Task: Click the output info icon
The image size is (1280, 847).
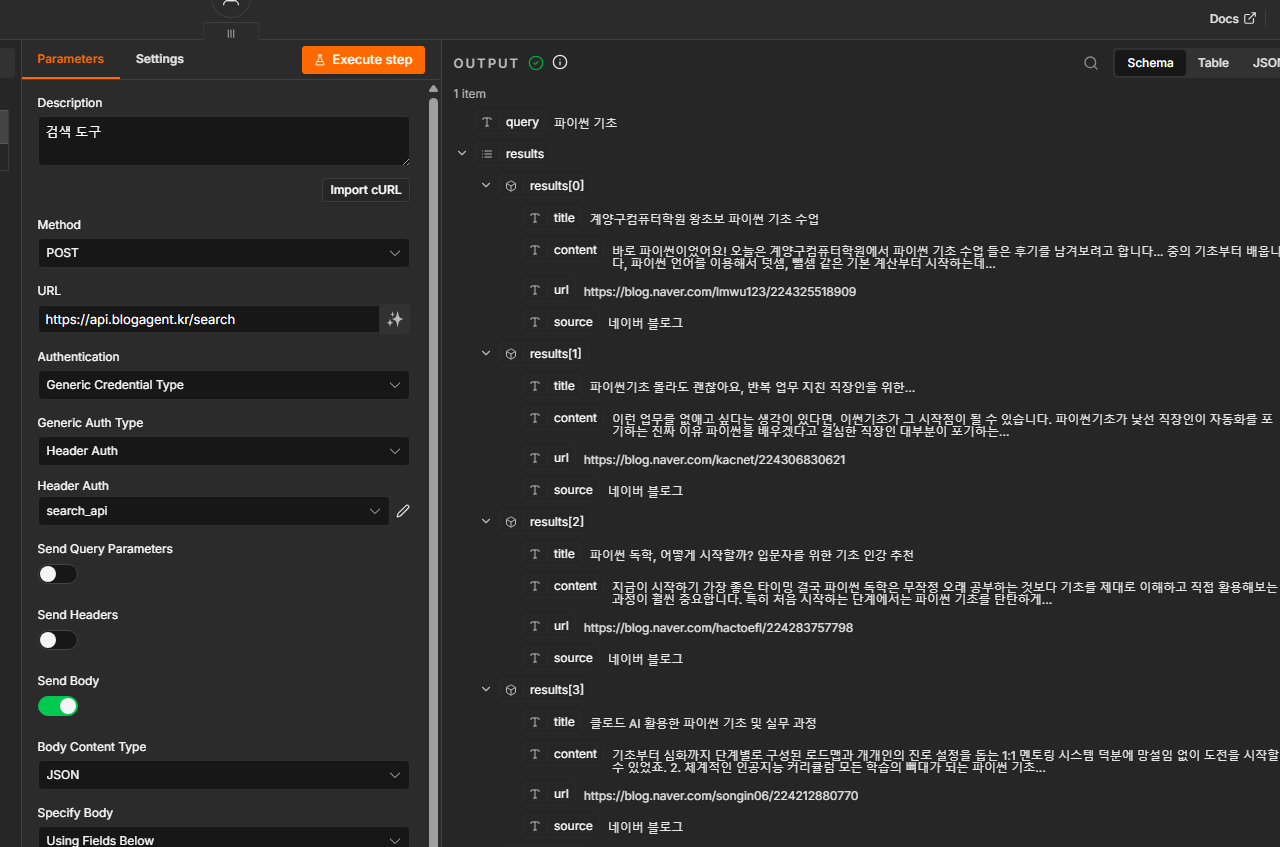Action: click(560, 63)
